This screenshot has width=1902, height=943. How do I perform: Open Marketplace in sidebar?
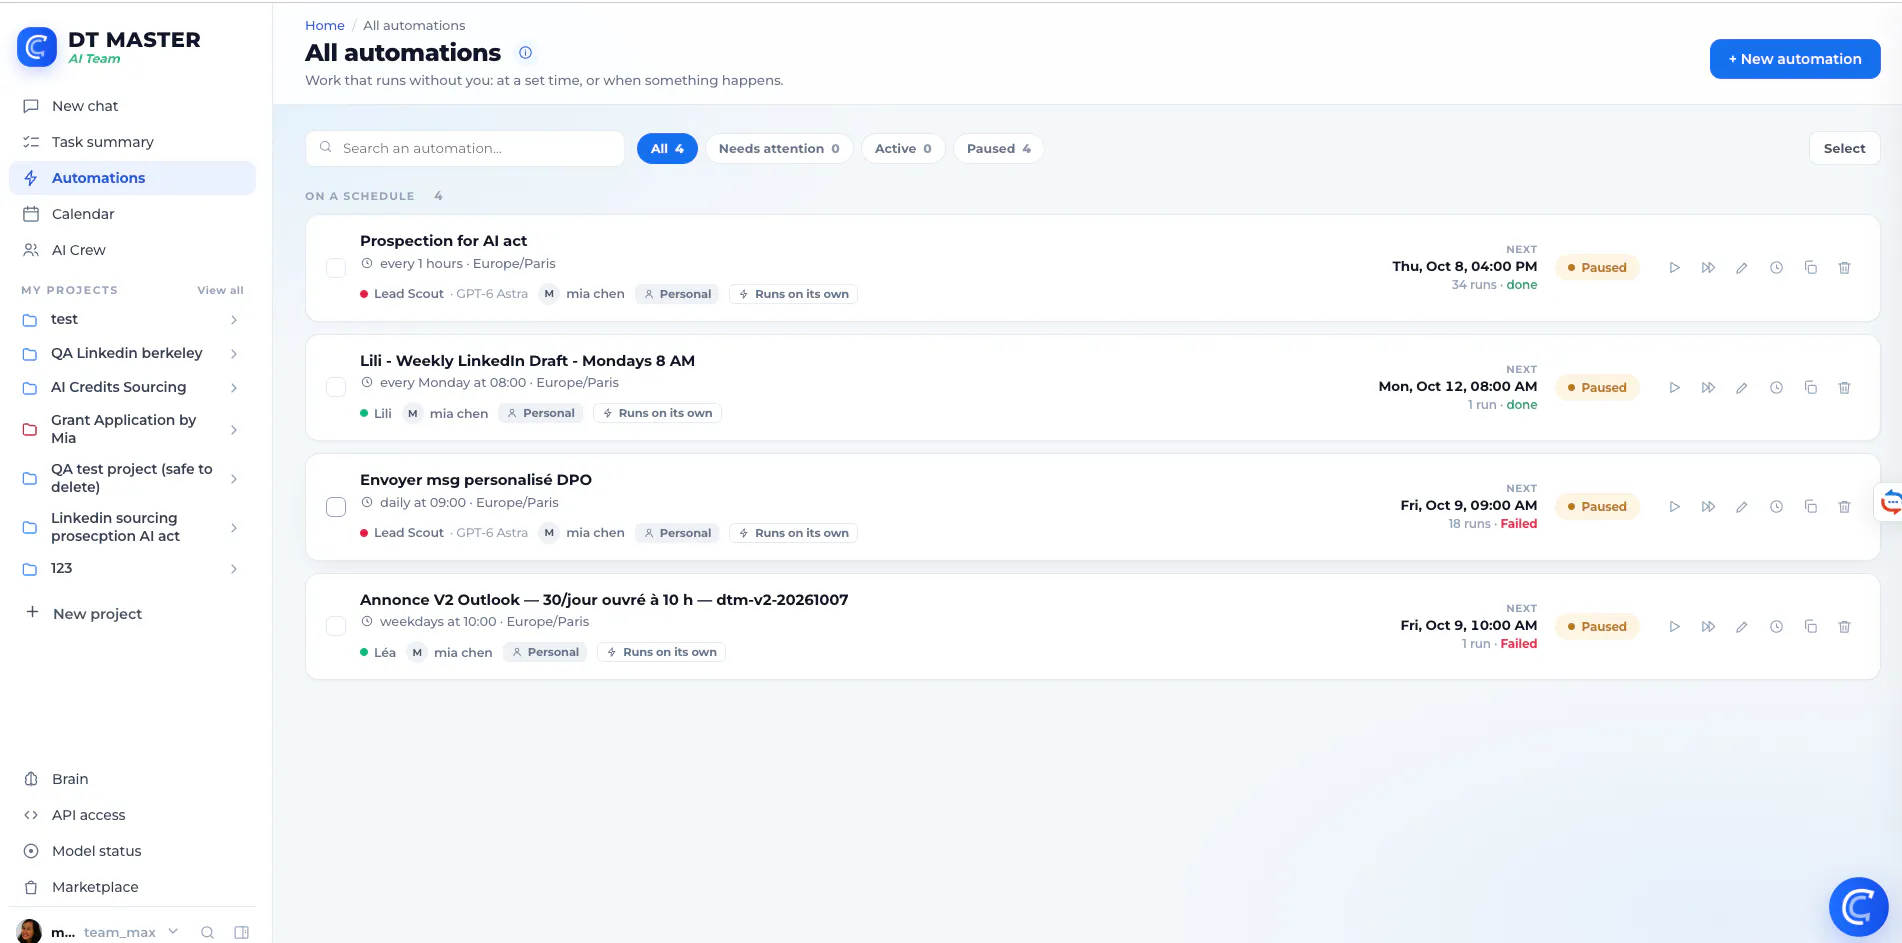coord(132,887)
